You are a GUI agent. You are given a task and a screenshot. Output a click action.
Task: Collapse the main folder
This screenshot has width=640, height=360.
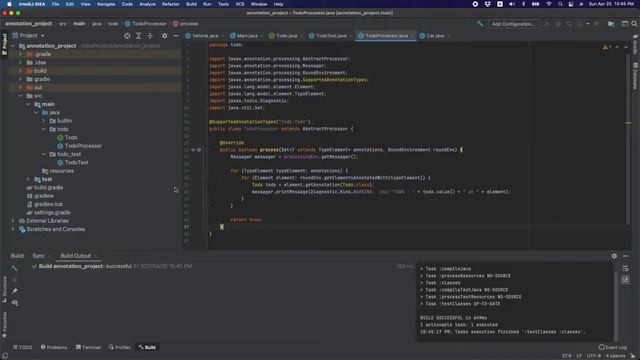[28, 104]
